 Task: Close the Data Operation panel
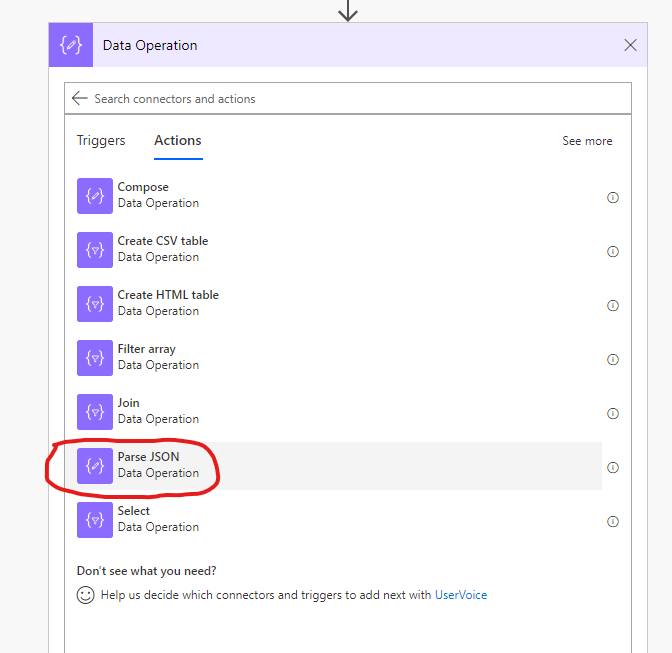pyautogui.click(x=630, y=45)
